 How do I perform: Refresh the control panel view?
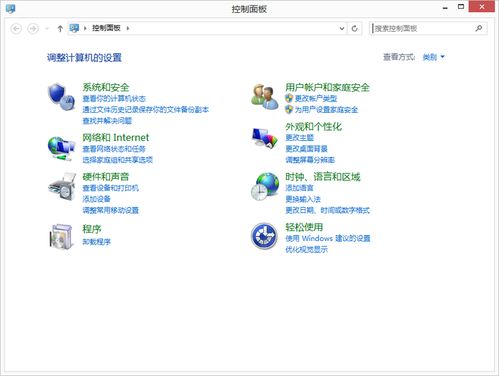pyautogui.click(x=355, y=29)
